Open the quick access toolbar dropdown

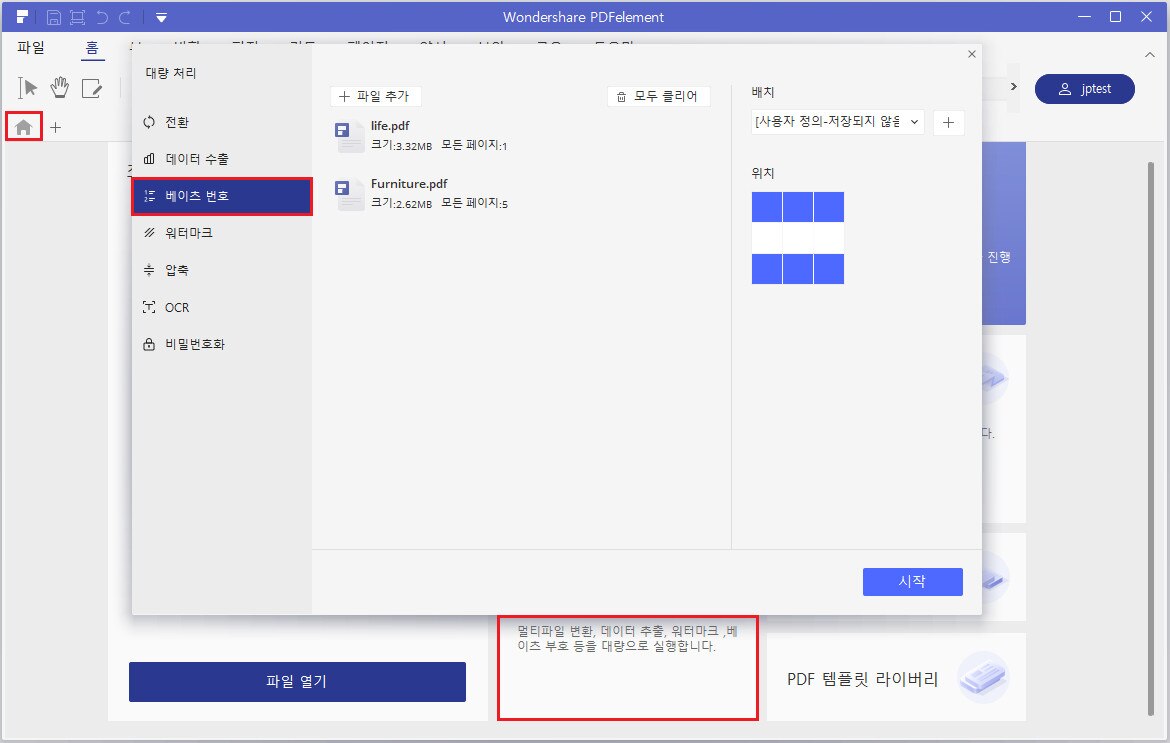coord(161,17)
